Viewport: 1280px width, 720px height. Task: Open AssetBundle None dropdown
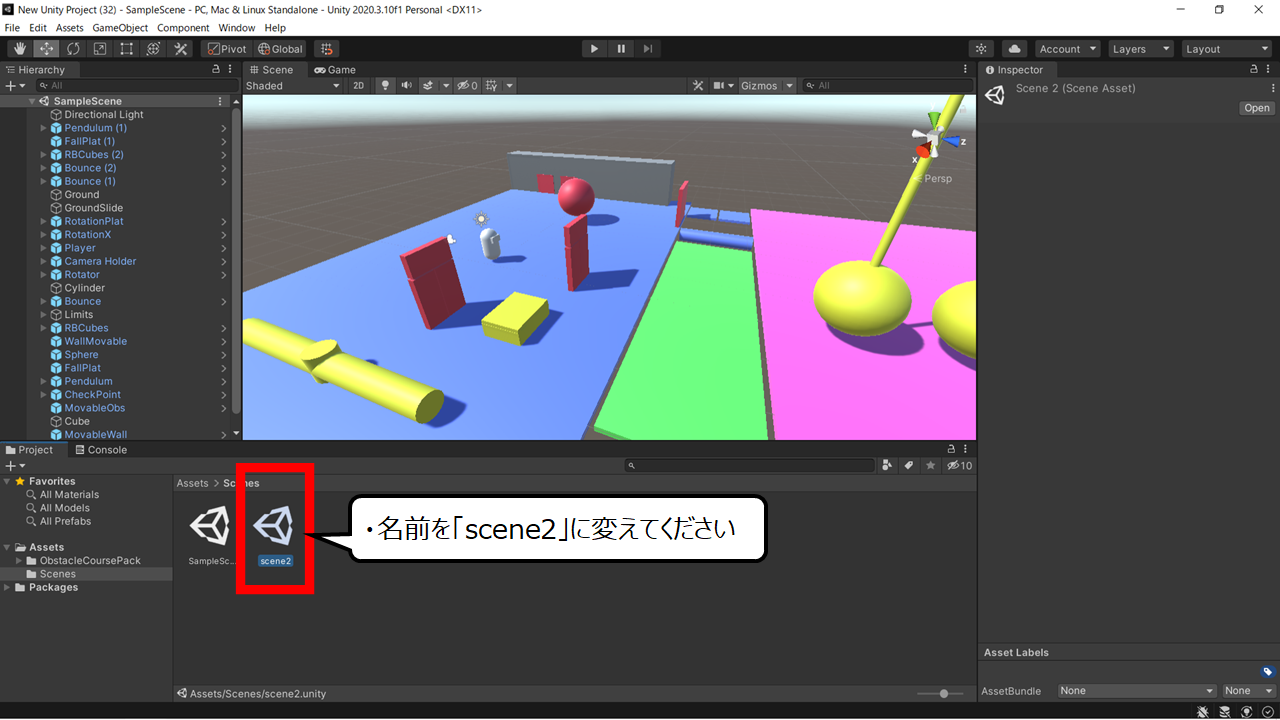[x=1137, y=691]
